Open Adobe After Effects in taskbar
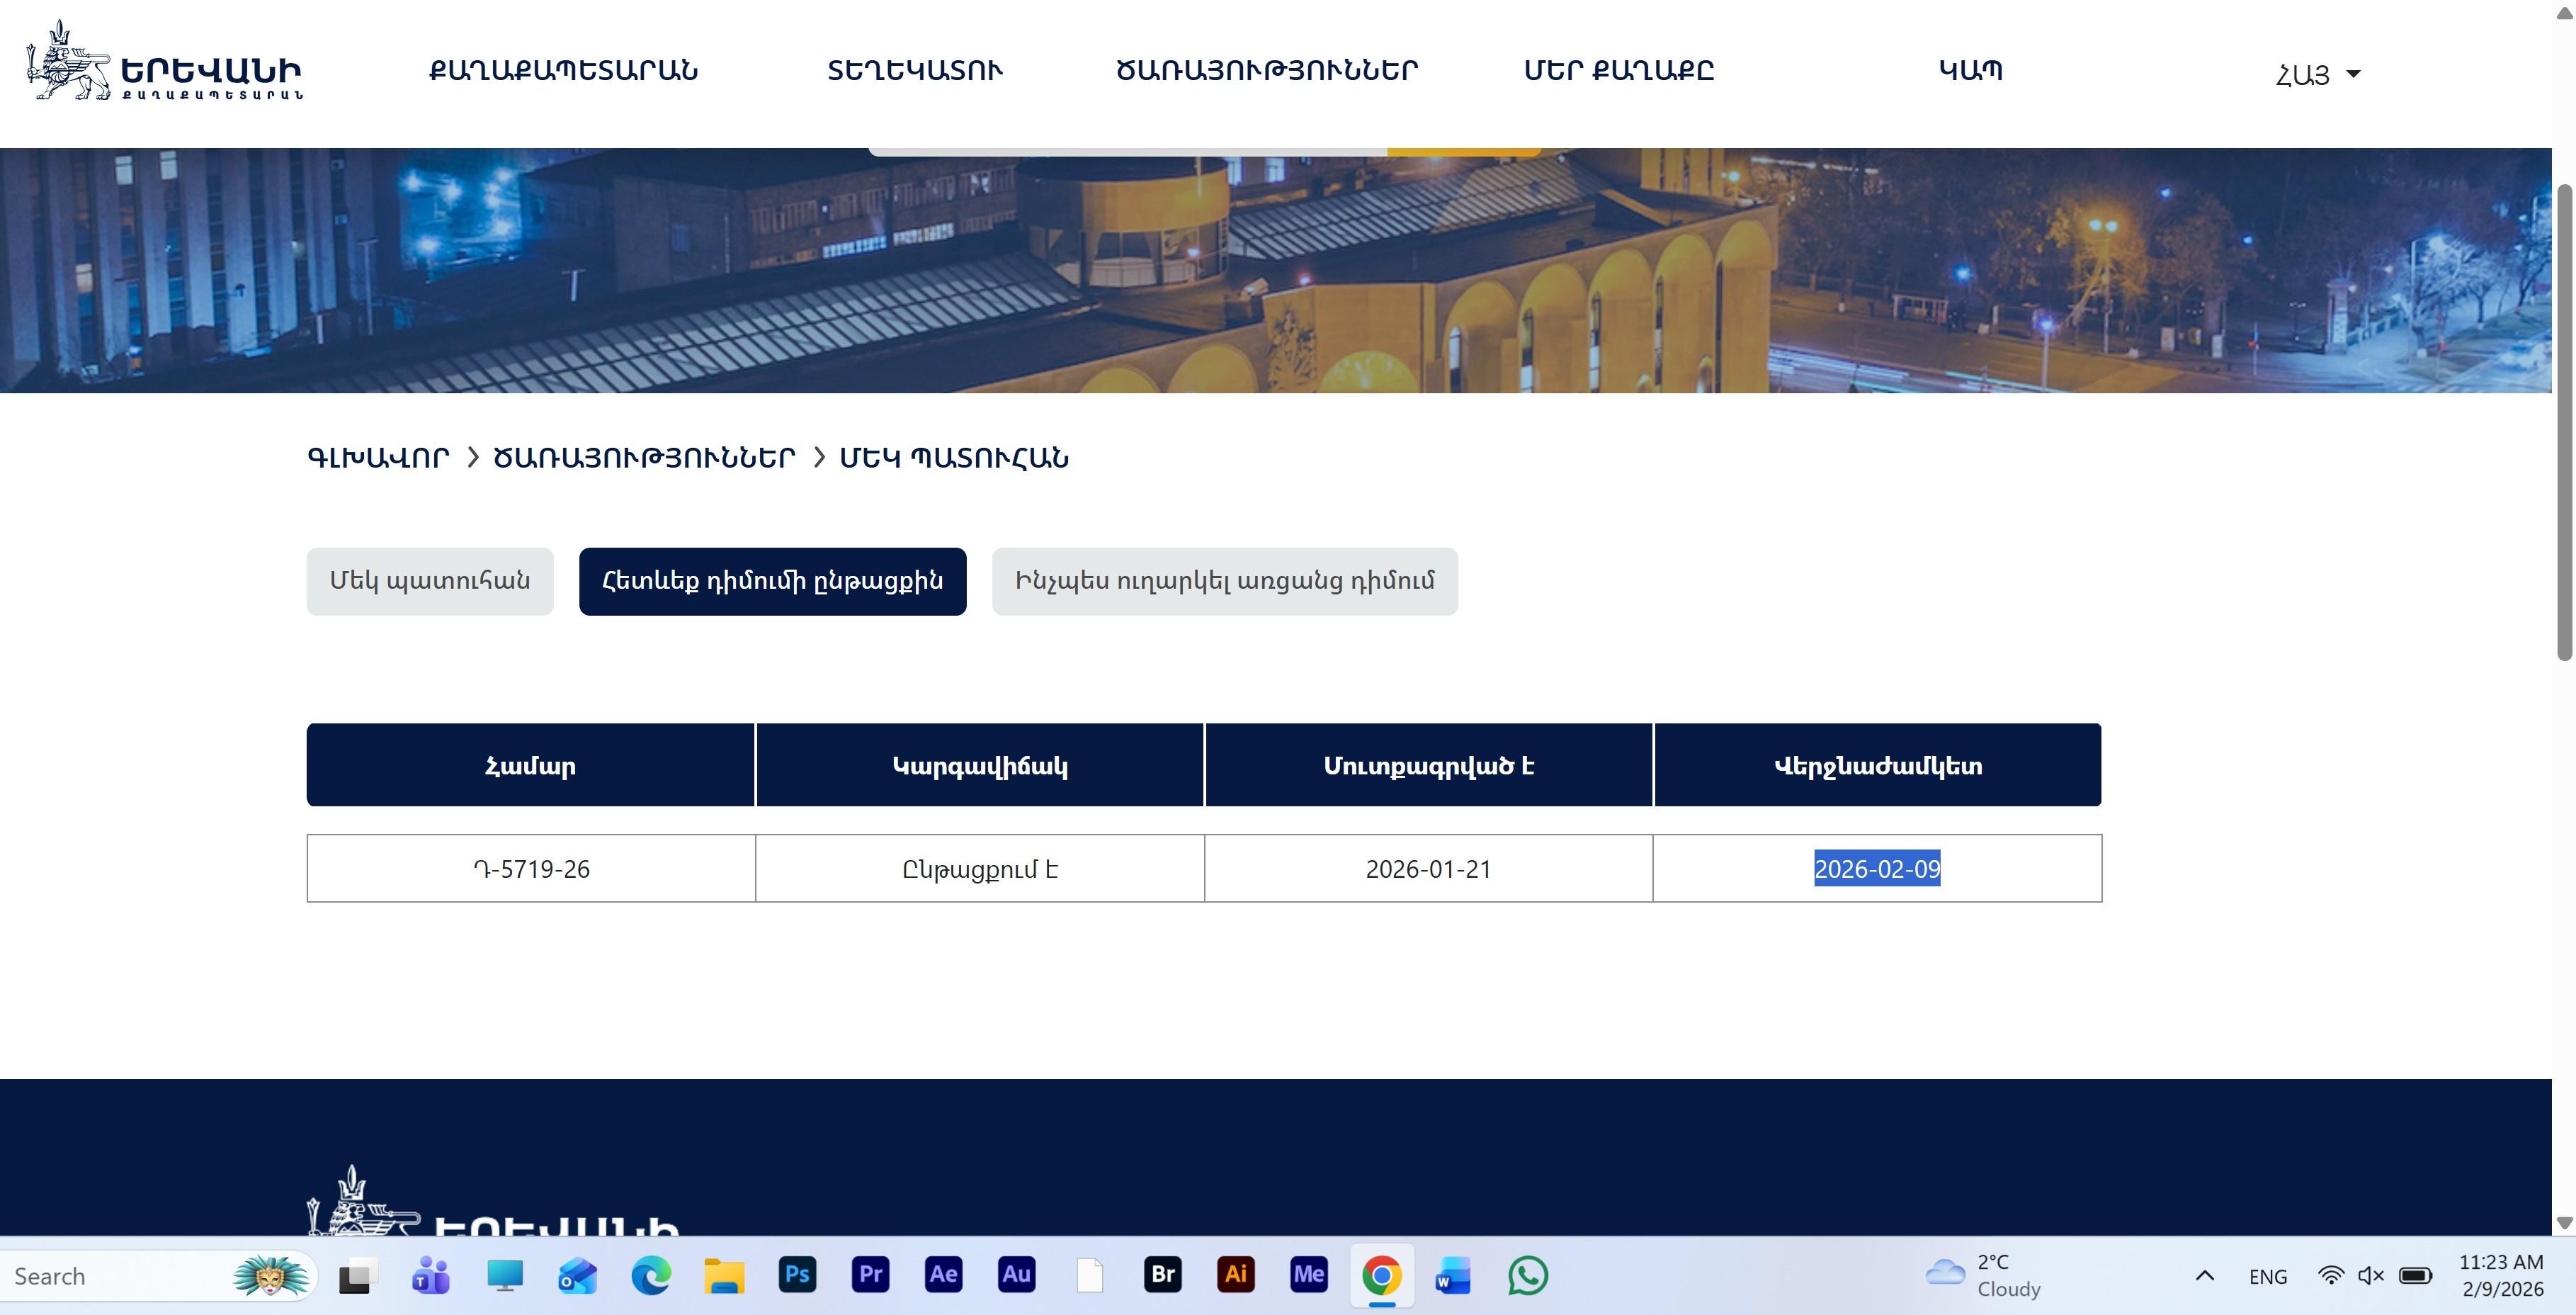 tap(943, 1275)
